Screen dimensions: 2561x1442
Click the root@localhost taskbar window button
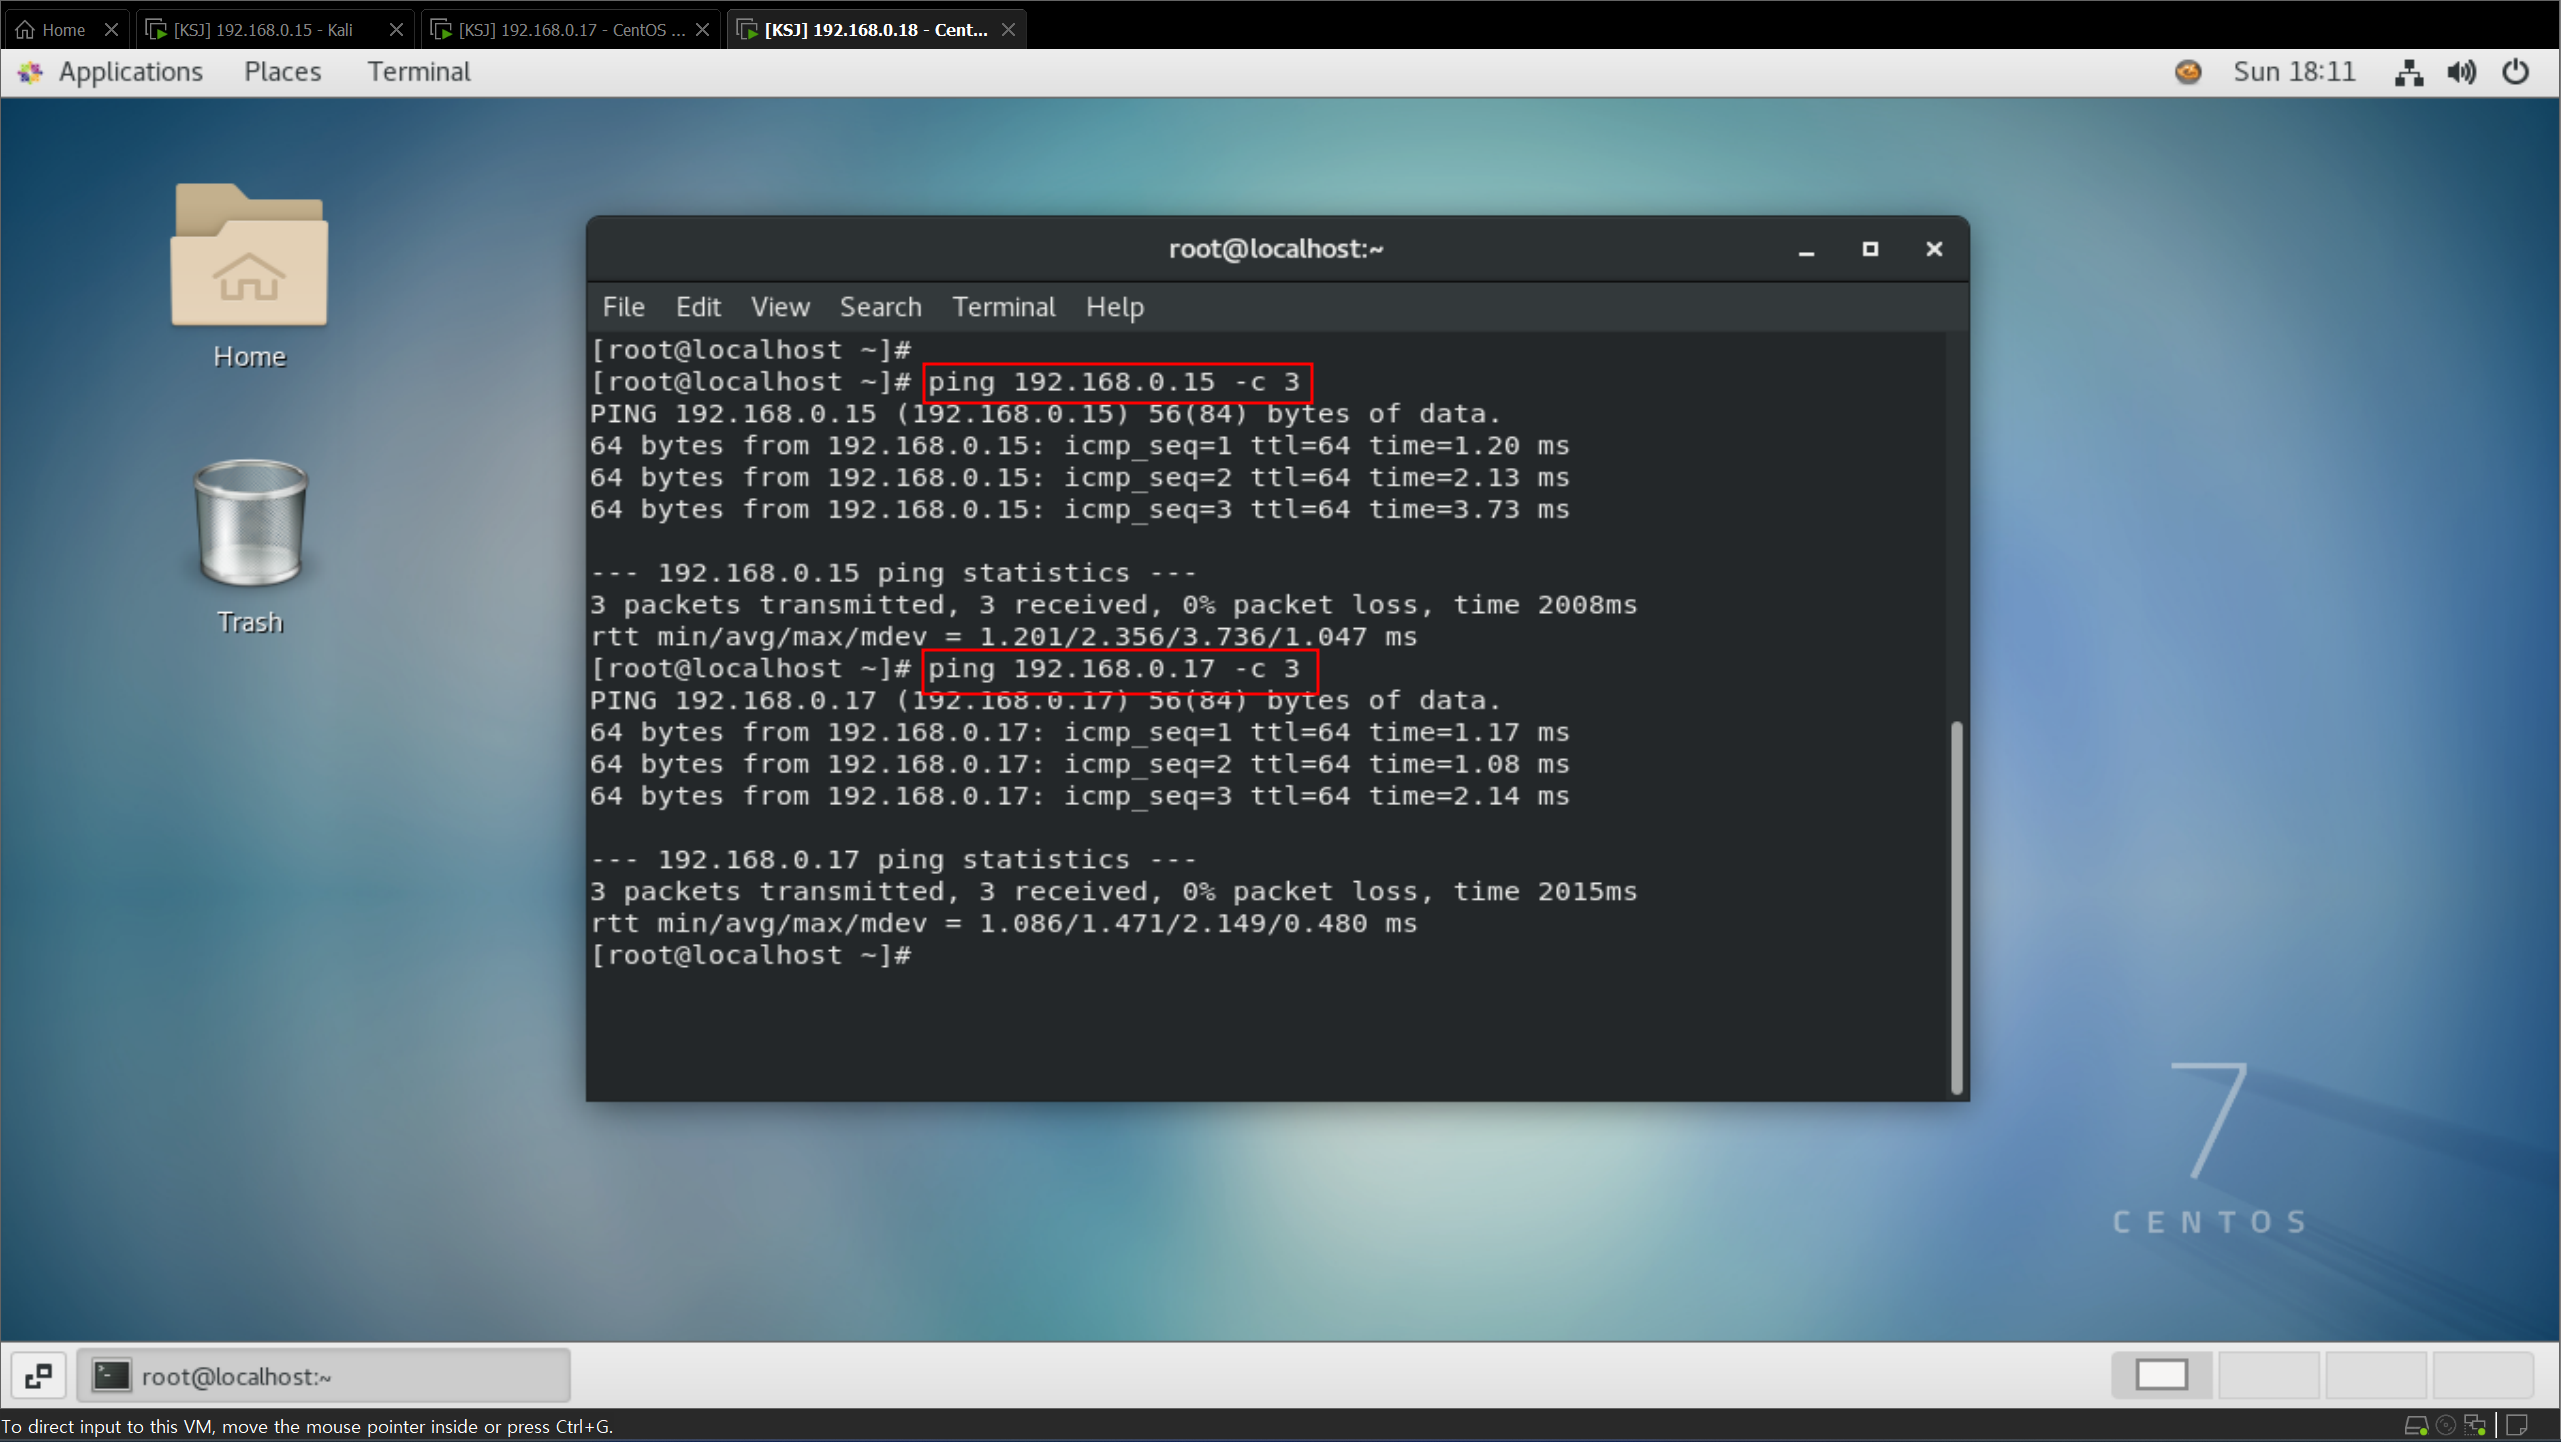pos(324,1376)
